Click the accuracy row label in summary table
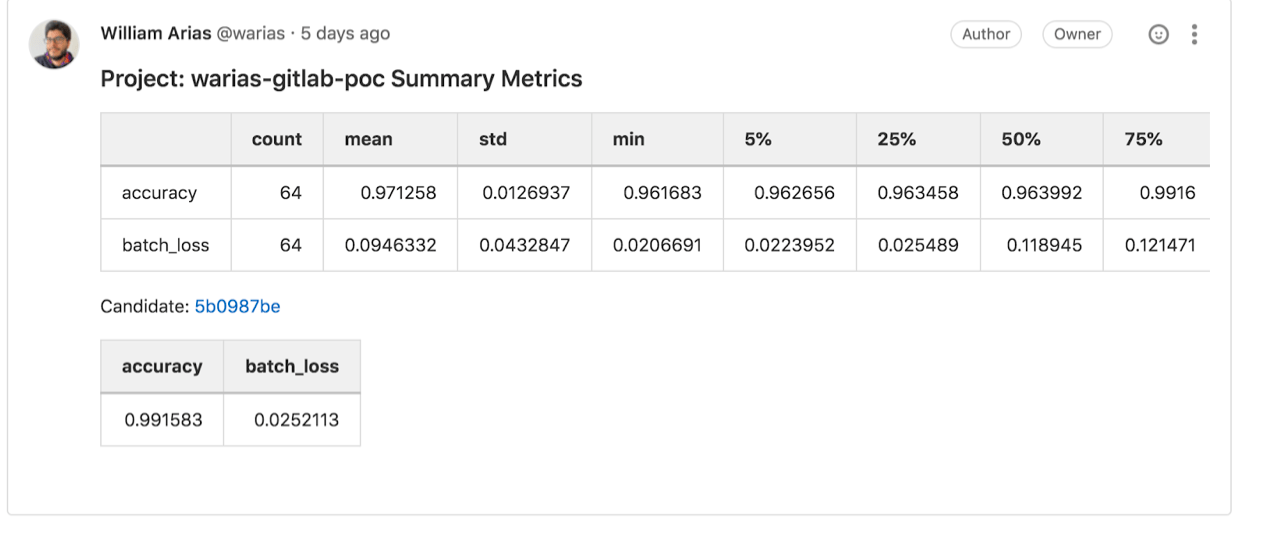1266x542 pixels. tap(159, 193)
